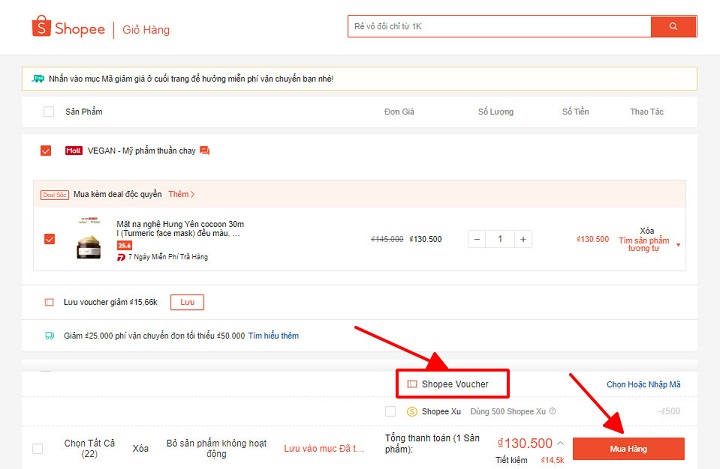Decrease product quantity with minus button
The image size is (720, 469).
pos(478,239)
